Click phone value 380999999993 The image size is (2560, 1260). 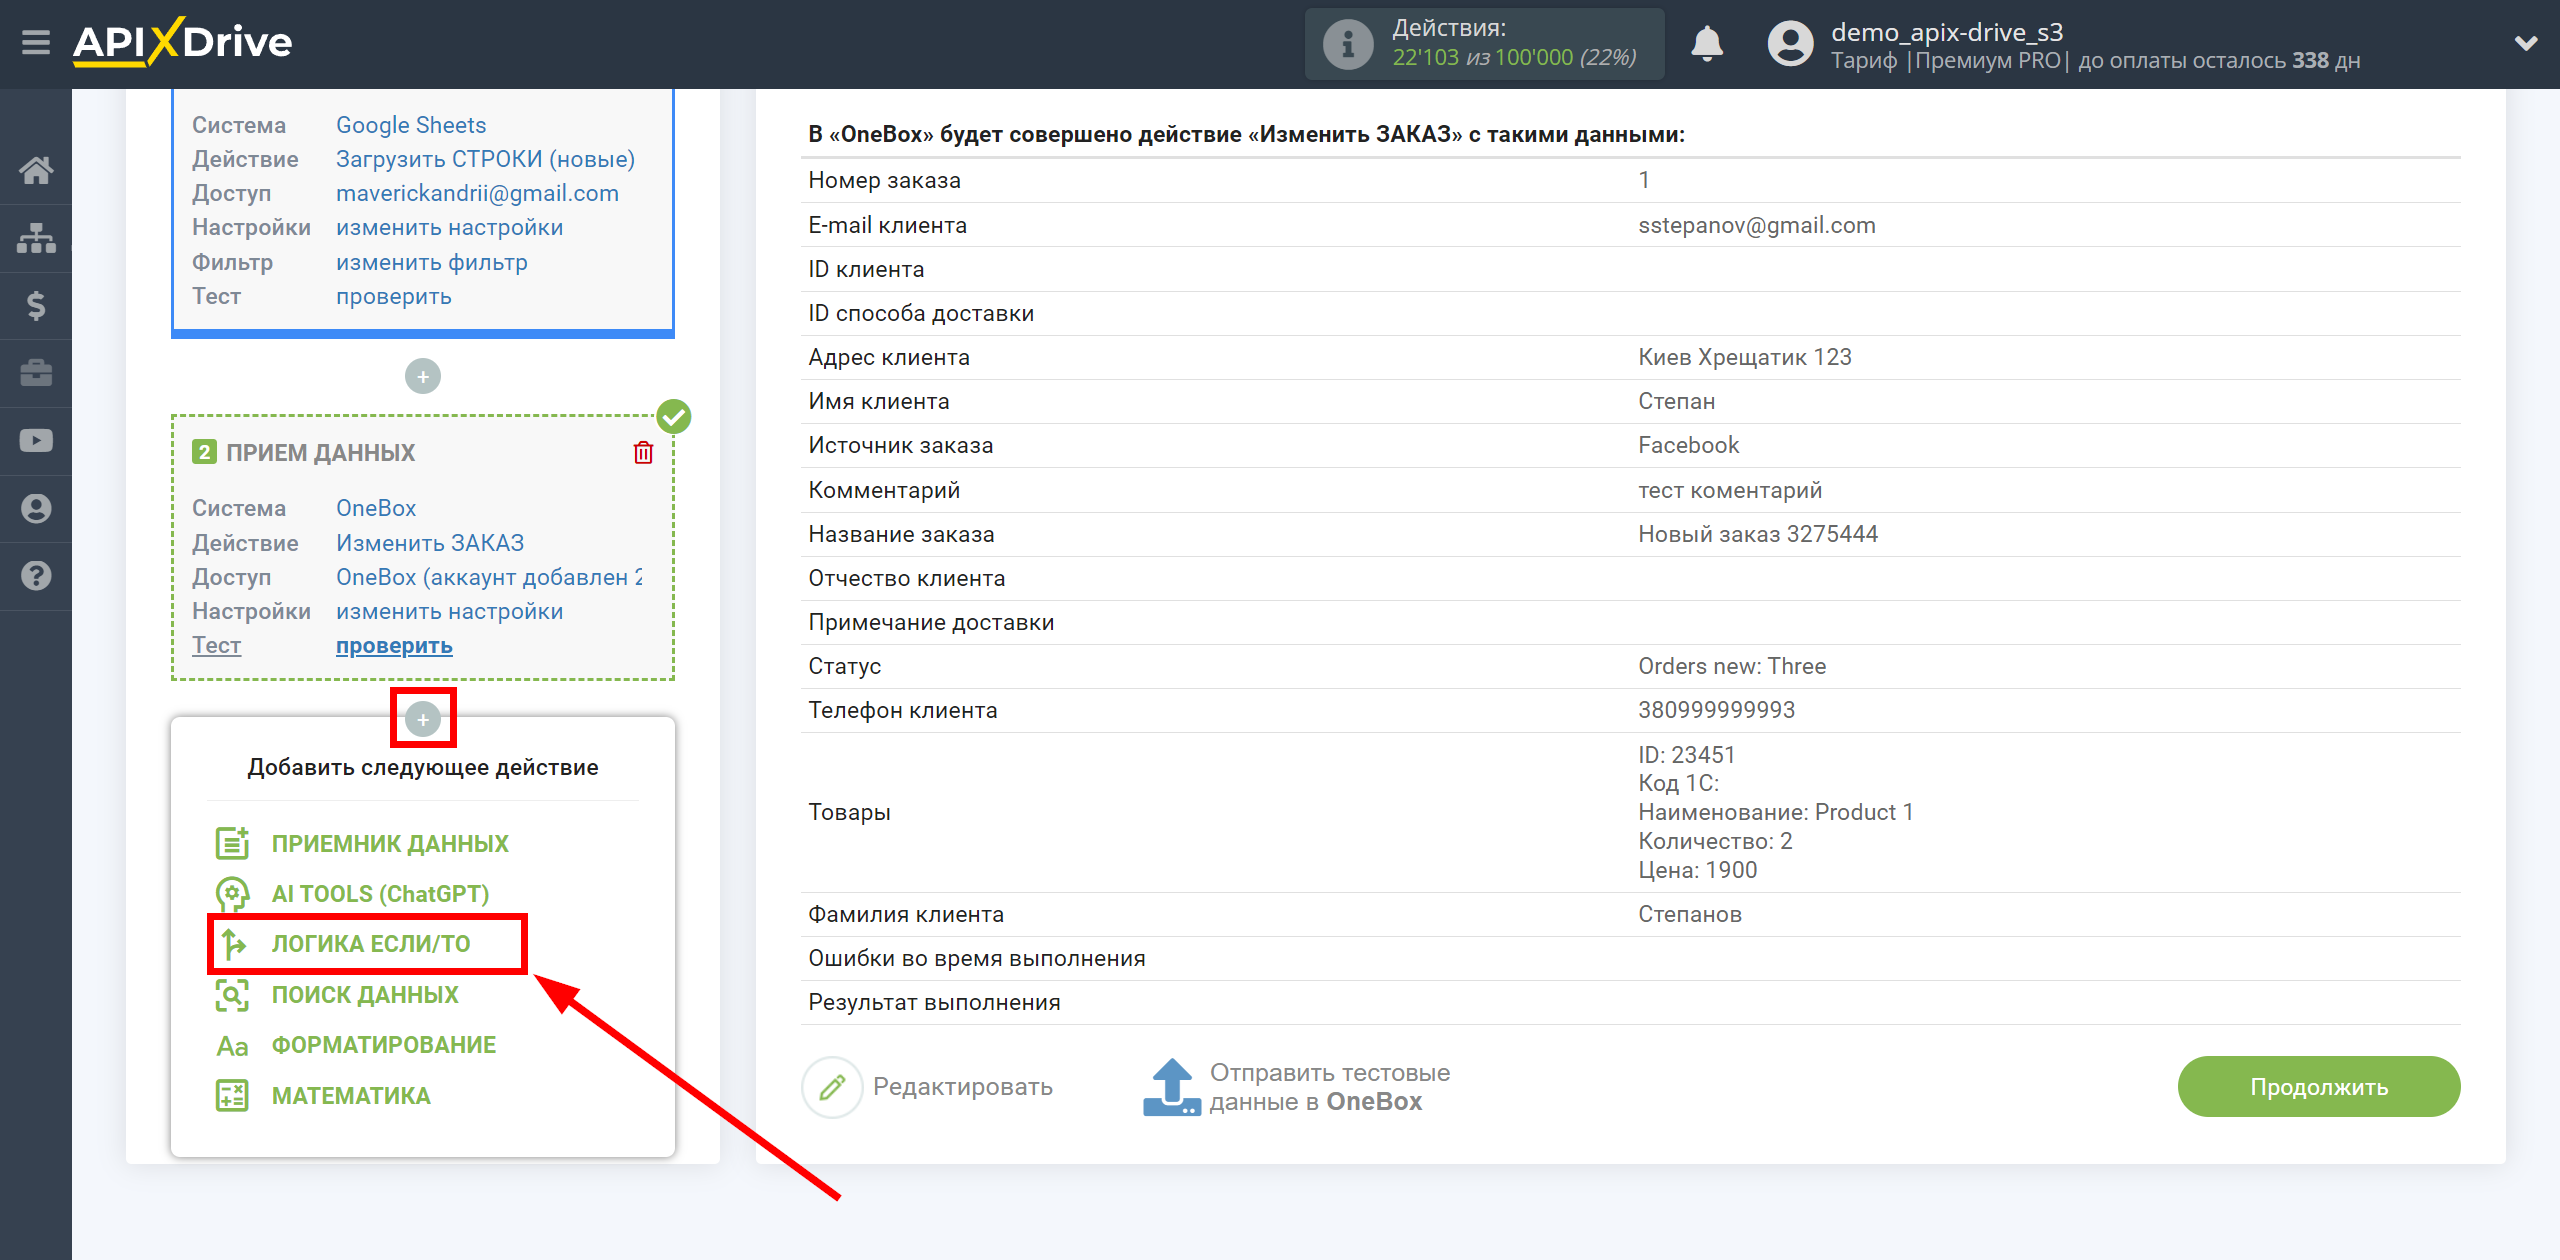(x=1716, y=710)
